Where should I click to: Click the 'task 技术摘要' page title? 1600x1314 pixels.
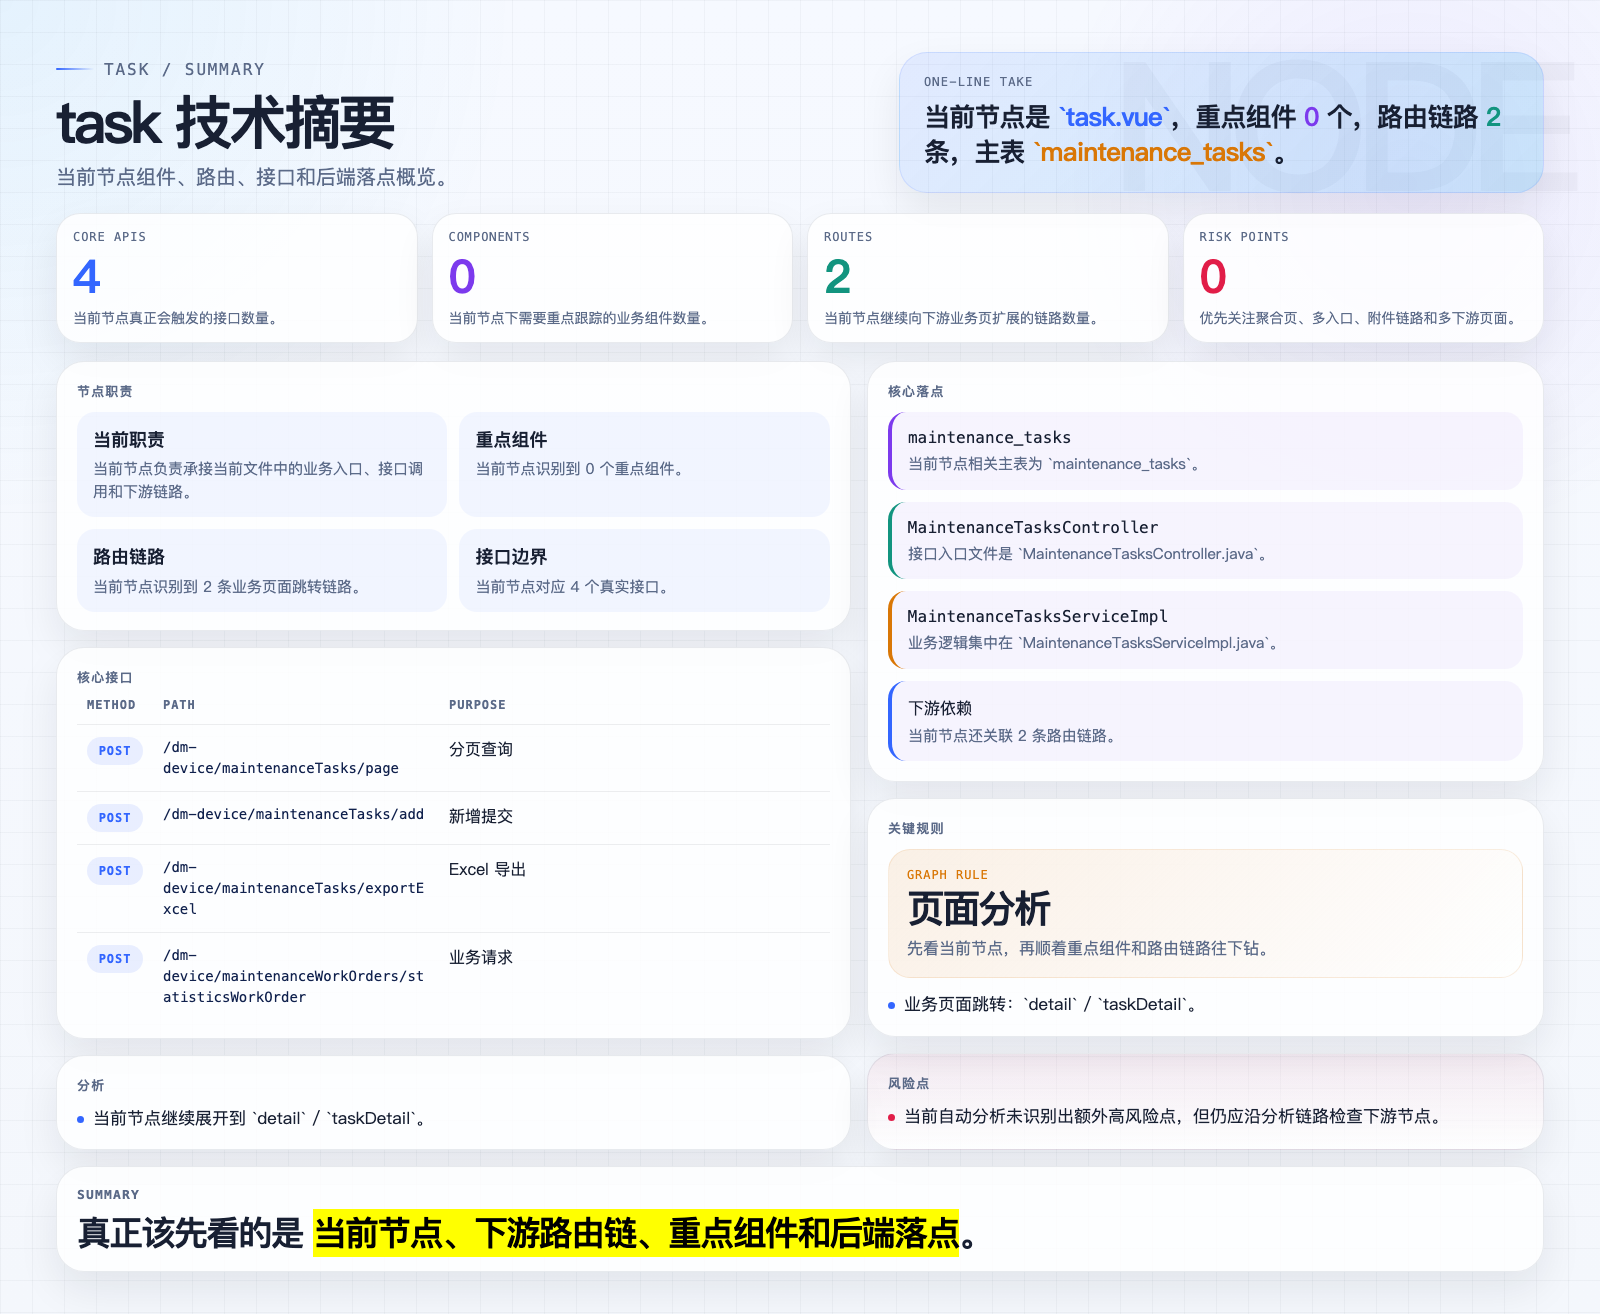tap(226, 124)
